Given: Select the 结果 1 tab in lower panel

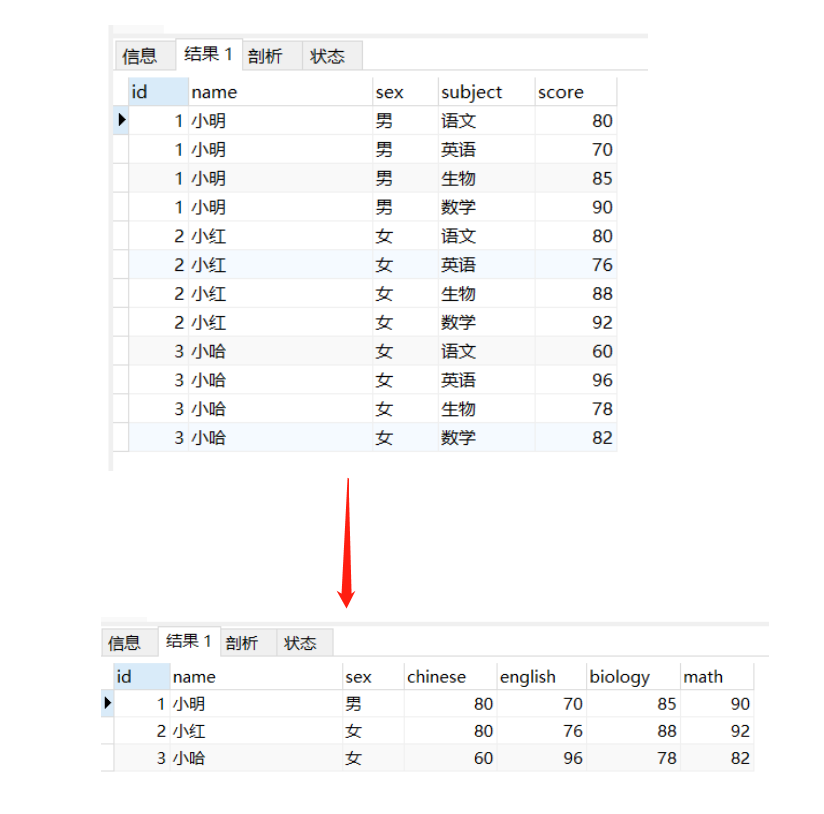Looking at the screenshot, I should (189, 641).
